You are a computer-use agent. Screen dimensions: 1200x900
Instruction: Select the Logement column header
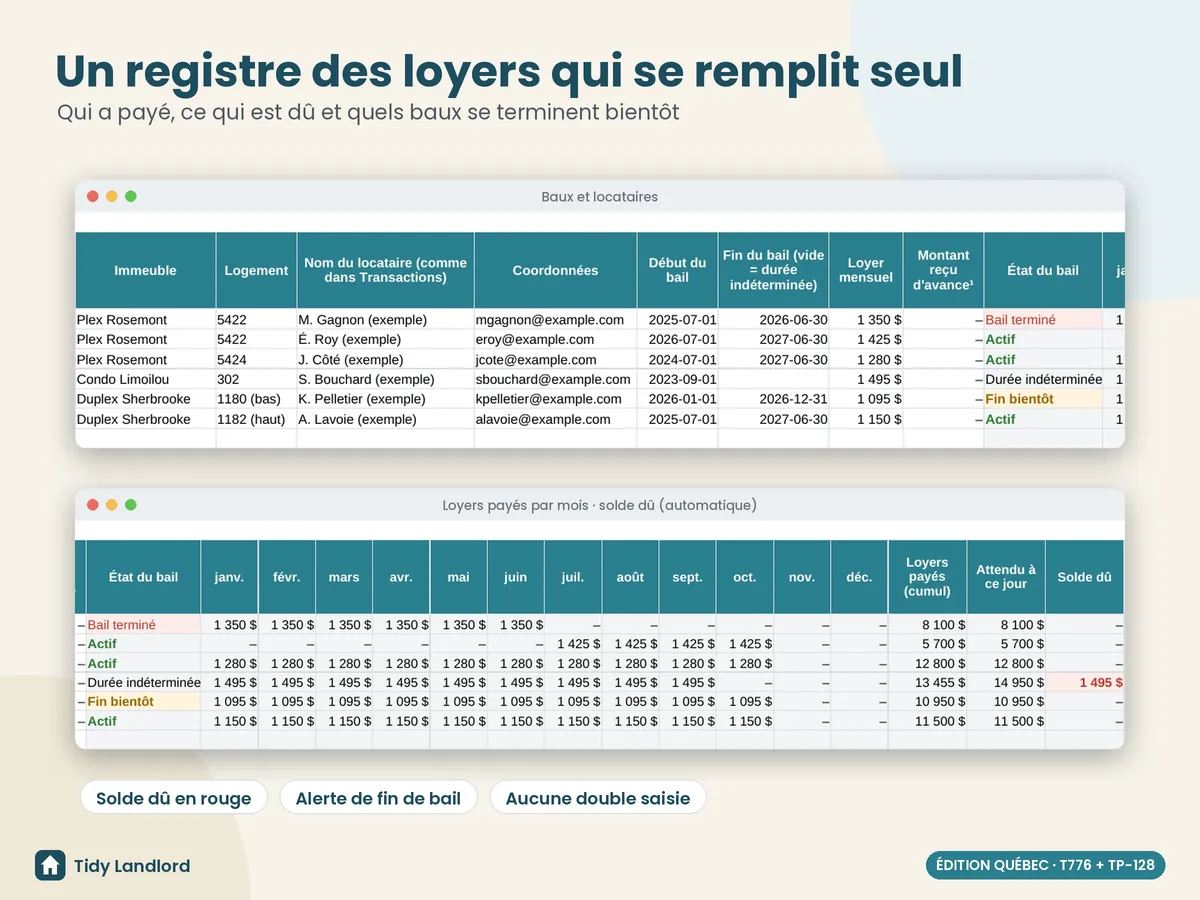coord(256,270)
